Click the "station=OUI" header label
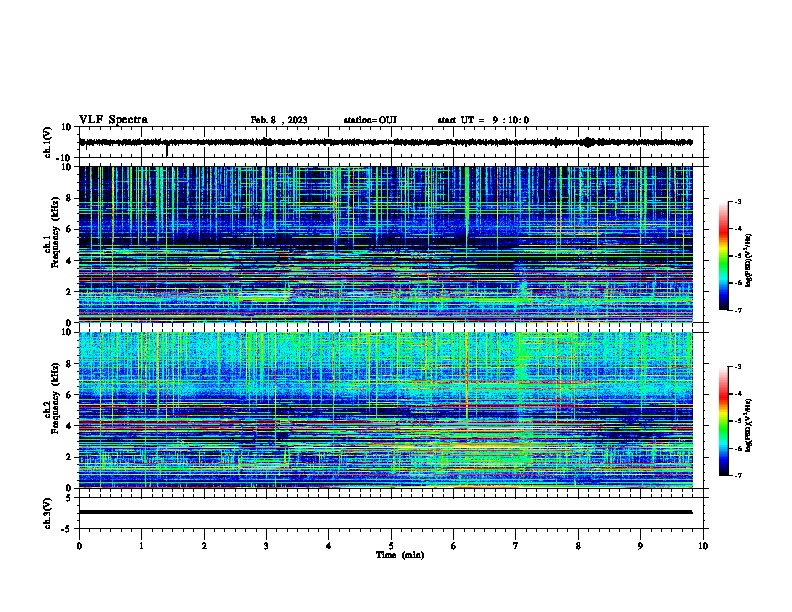 tap(370, 120)
